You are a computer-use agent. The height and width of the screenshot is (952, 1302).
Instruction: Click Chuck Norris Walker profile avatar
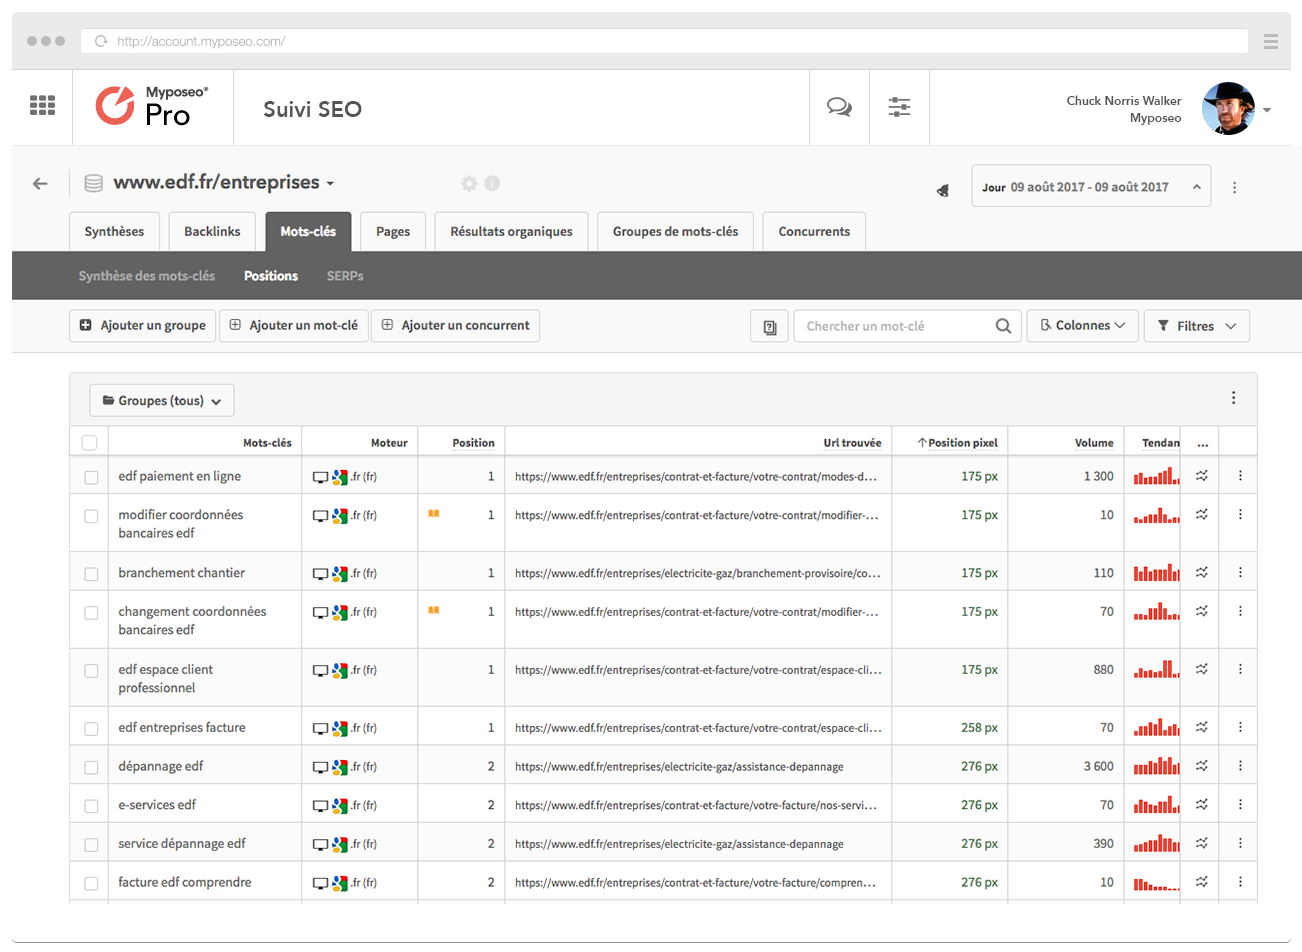pos(1228,108)
